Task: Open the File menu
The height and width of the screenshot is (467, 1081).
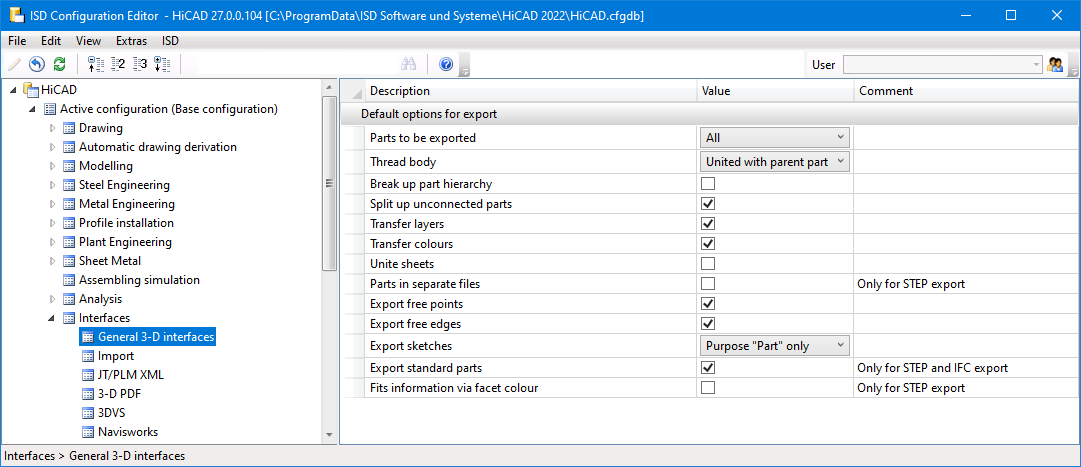Action: pos(17,41)
